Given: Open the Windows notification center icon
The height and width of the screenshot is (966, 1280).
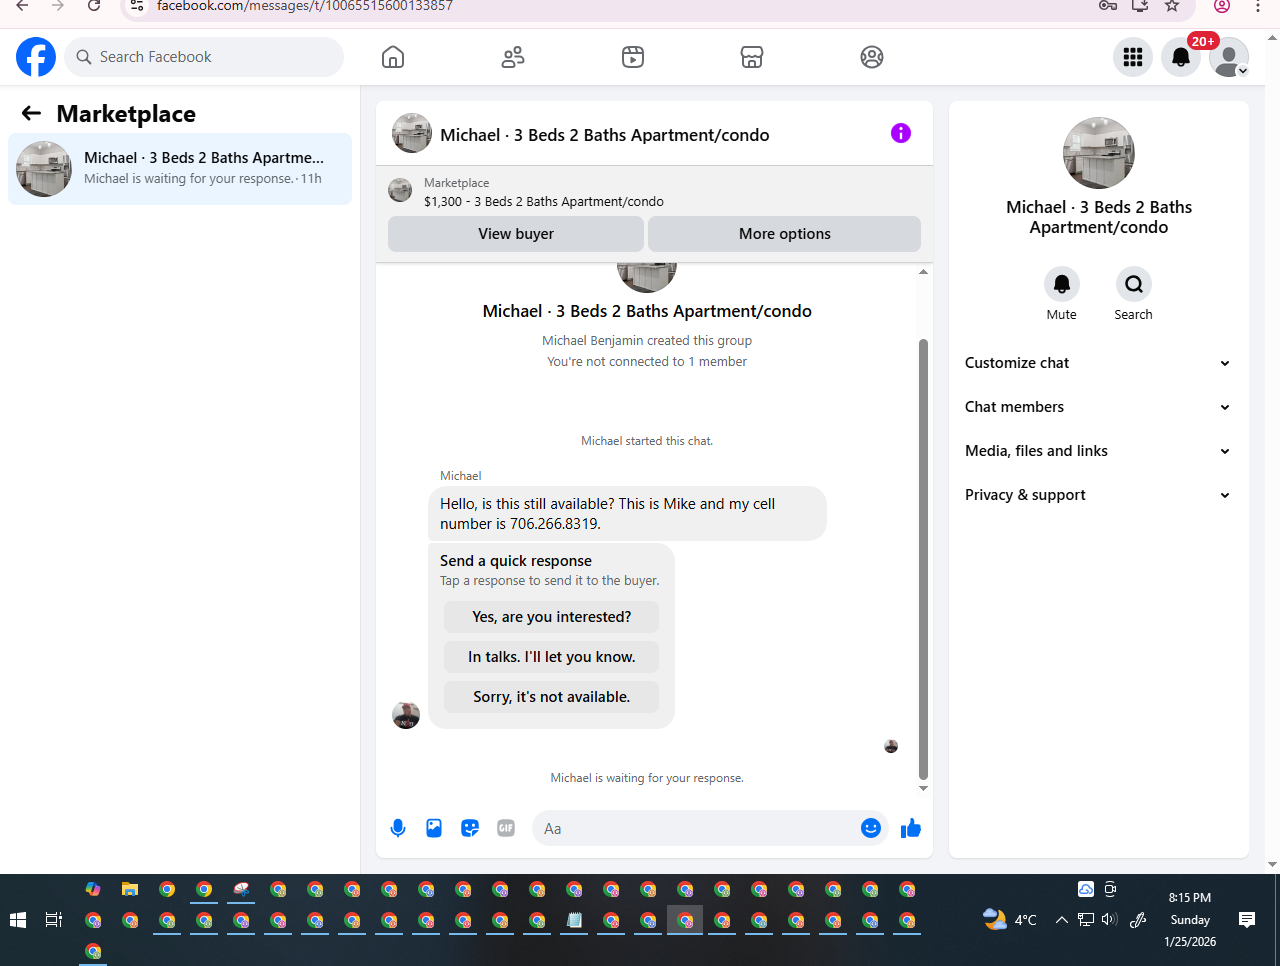Looking at the screenshot, I should coord(1247,920).
